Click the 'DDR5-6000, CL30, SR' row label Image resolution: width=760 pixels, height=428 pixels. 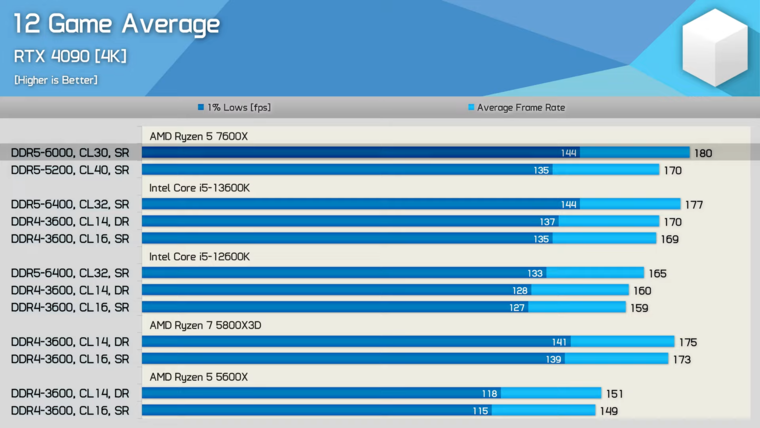tap(70, 153)
